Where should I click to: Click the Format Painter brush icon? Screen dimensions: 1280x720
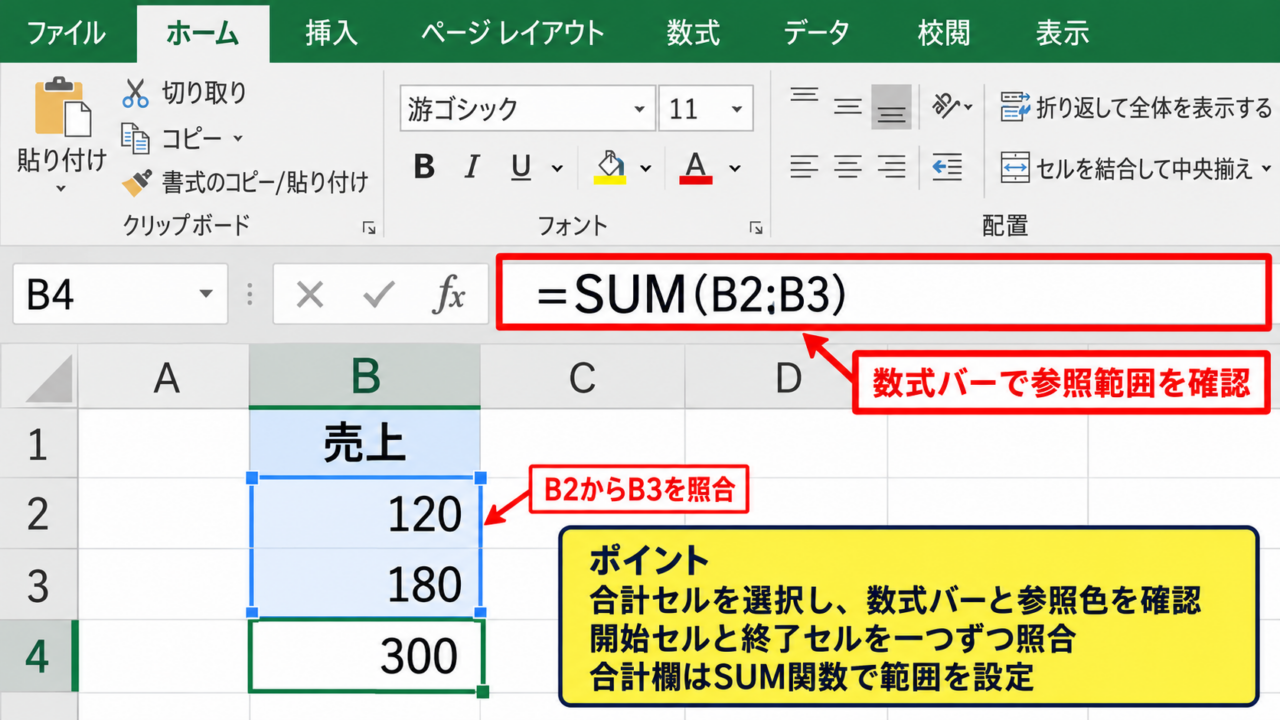(136, 182)
